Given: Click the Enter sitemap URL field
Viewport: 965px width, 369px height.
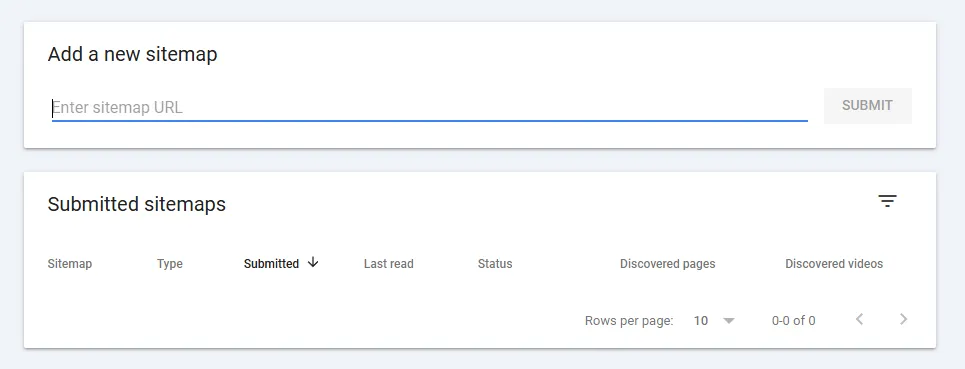Looking at the screenshot, I should coord(430,108).
